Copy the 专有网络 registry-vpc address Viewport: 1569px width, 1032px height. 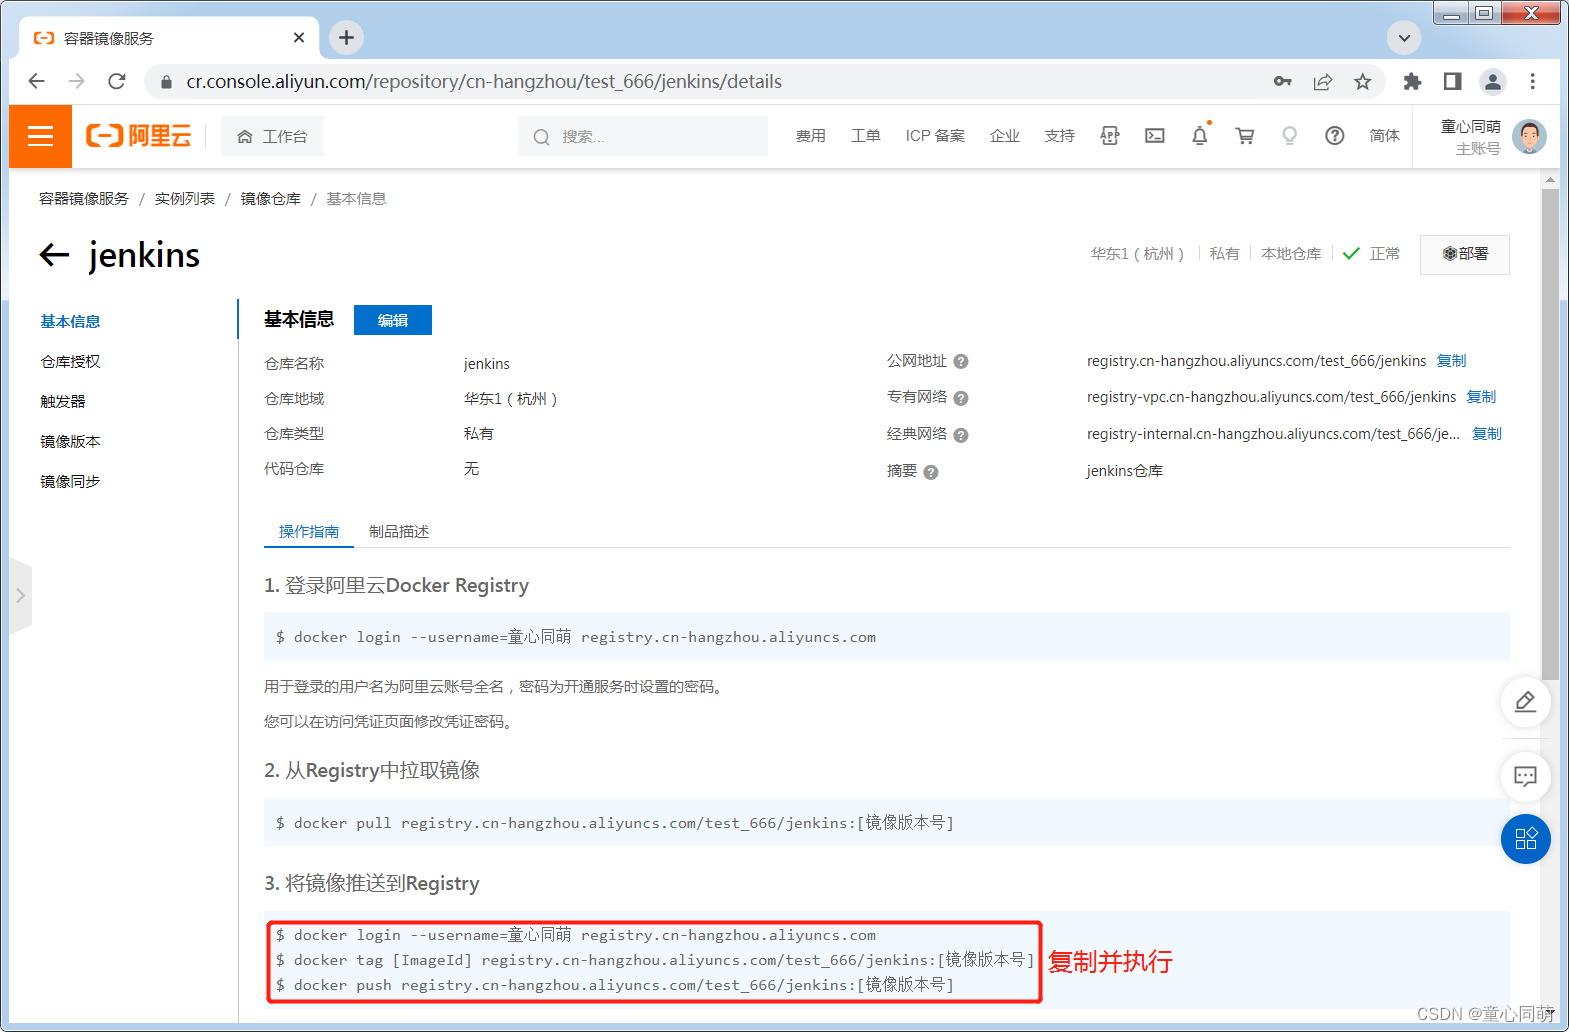1481,397
